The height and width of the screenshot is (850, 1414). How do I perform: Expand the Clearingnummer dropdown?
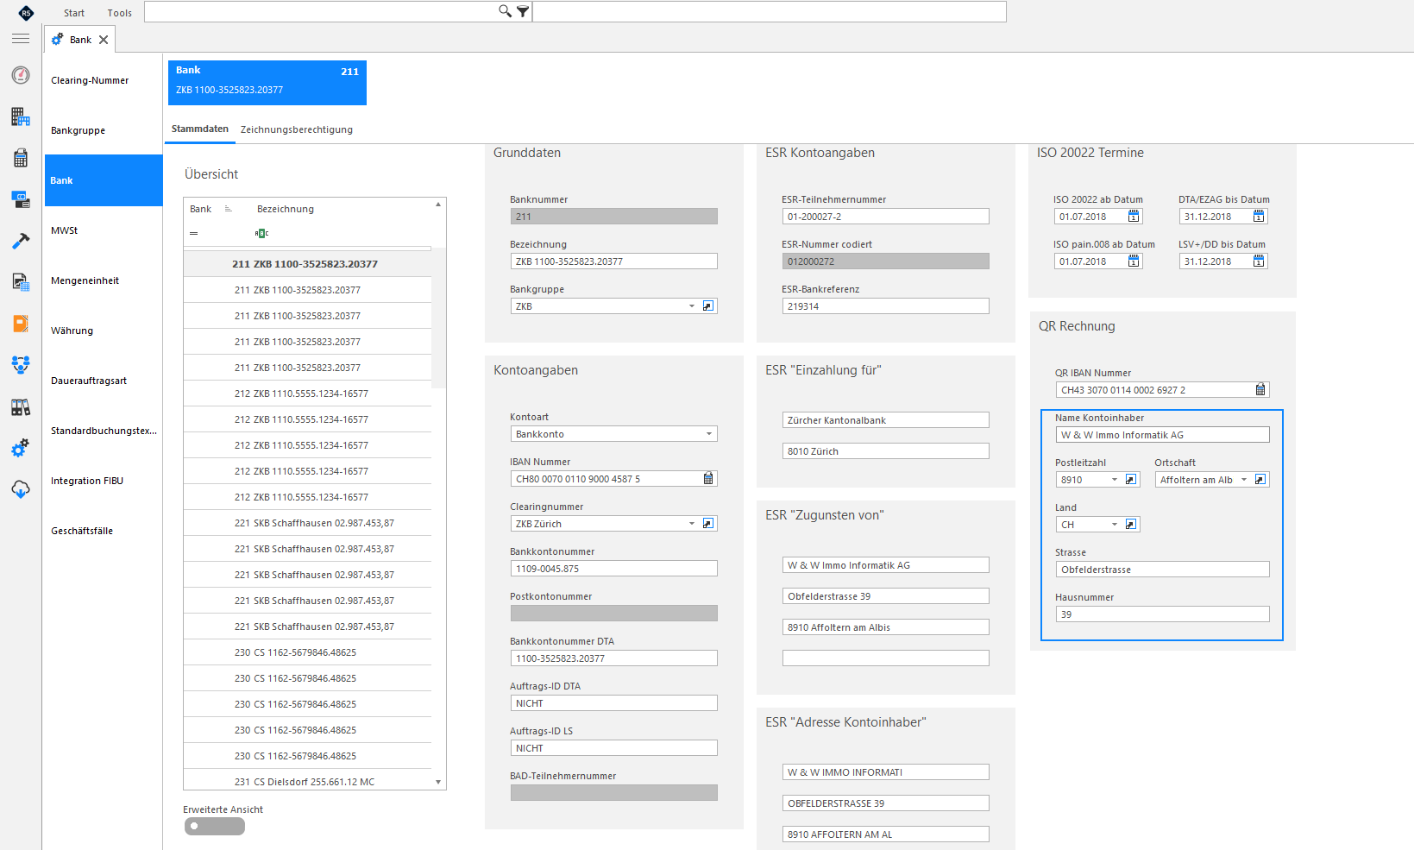click(691, 523)
